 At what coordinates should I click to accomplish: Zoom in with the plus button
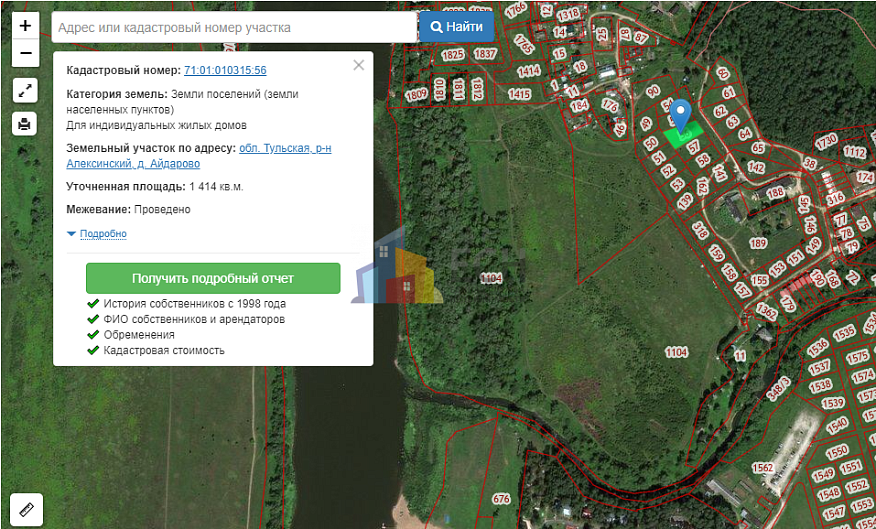[25, 26]
